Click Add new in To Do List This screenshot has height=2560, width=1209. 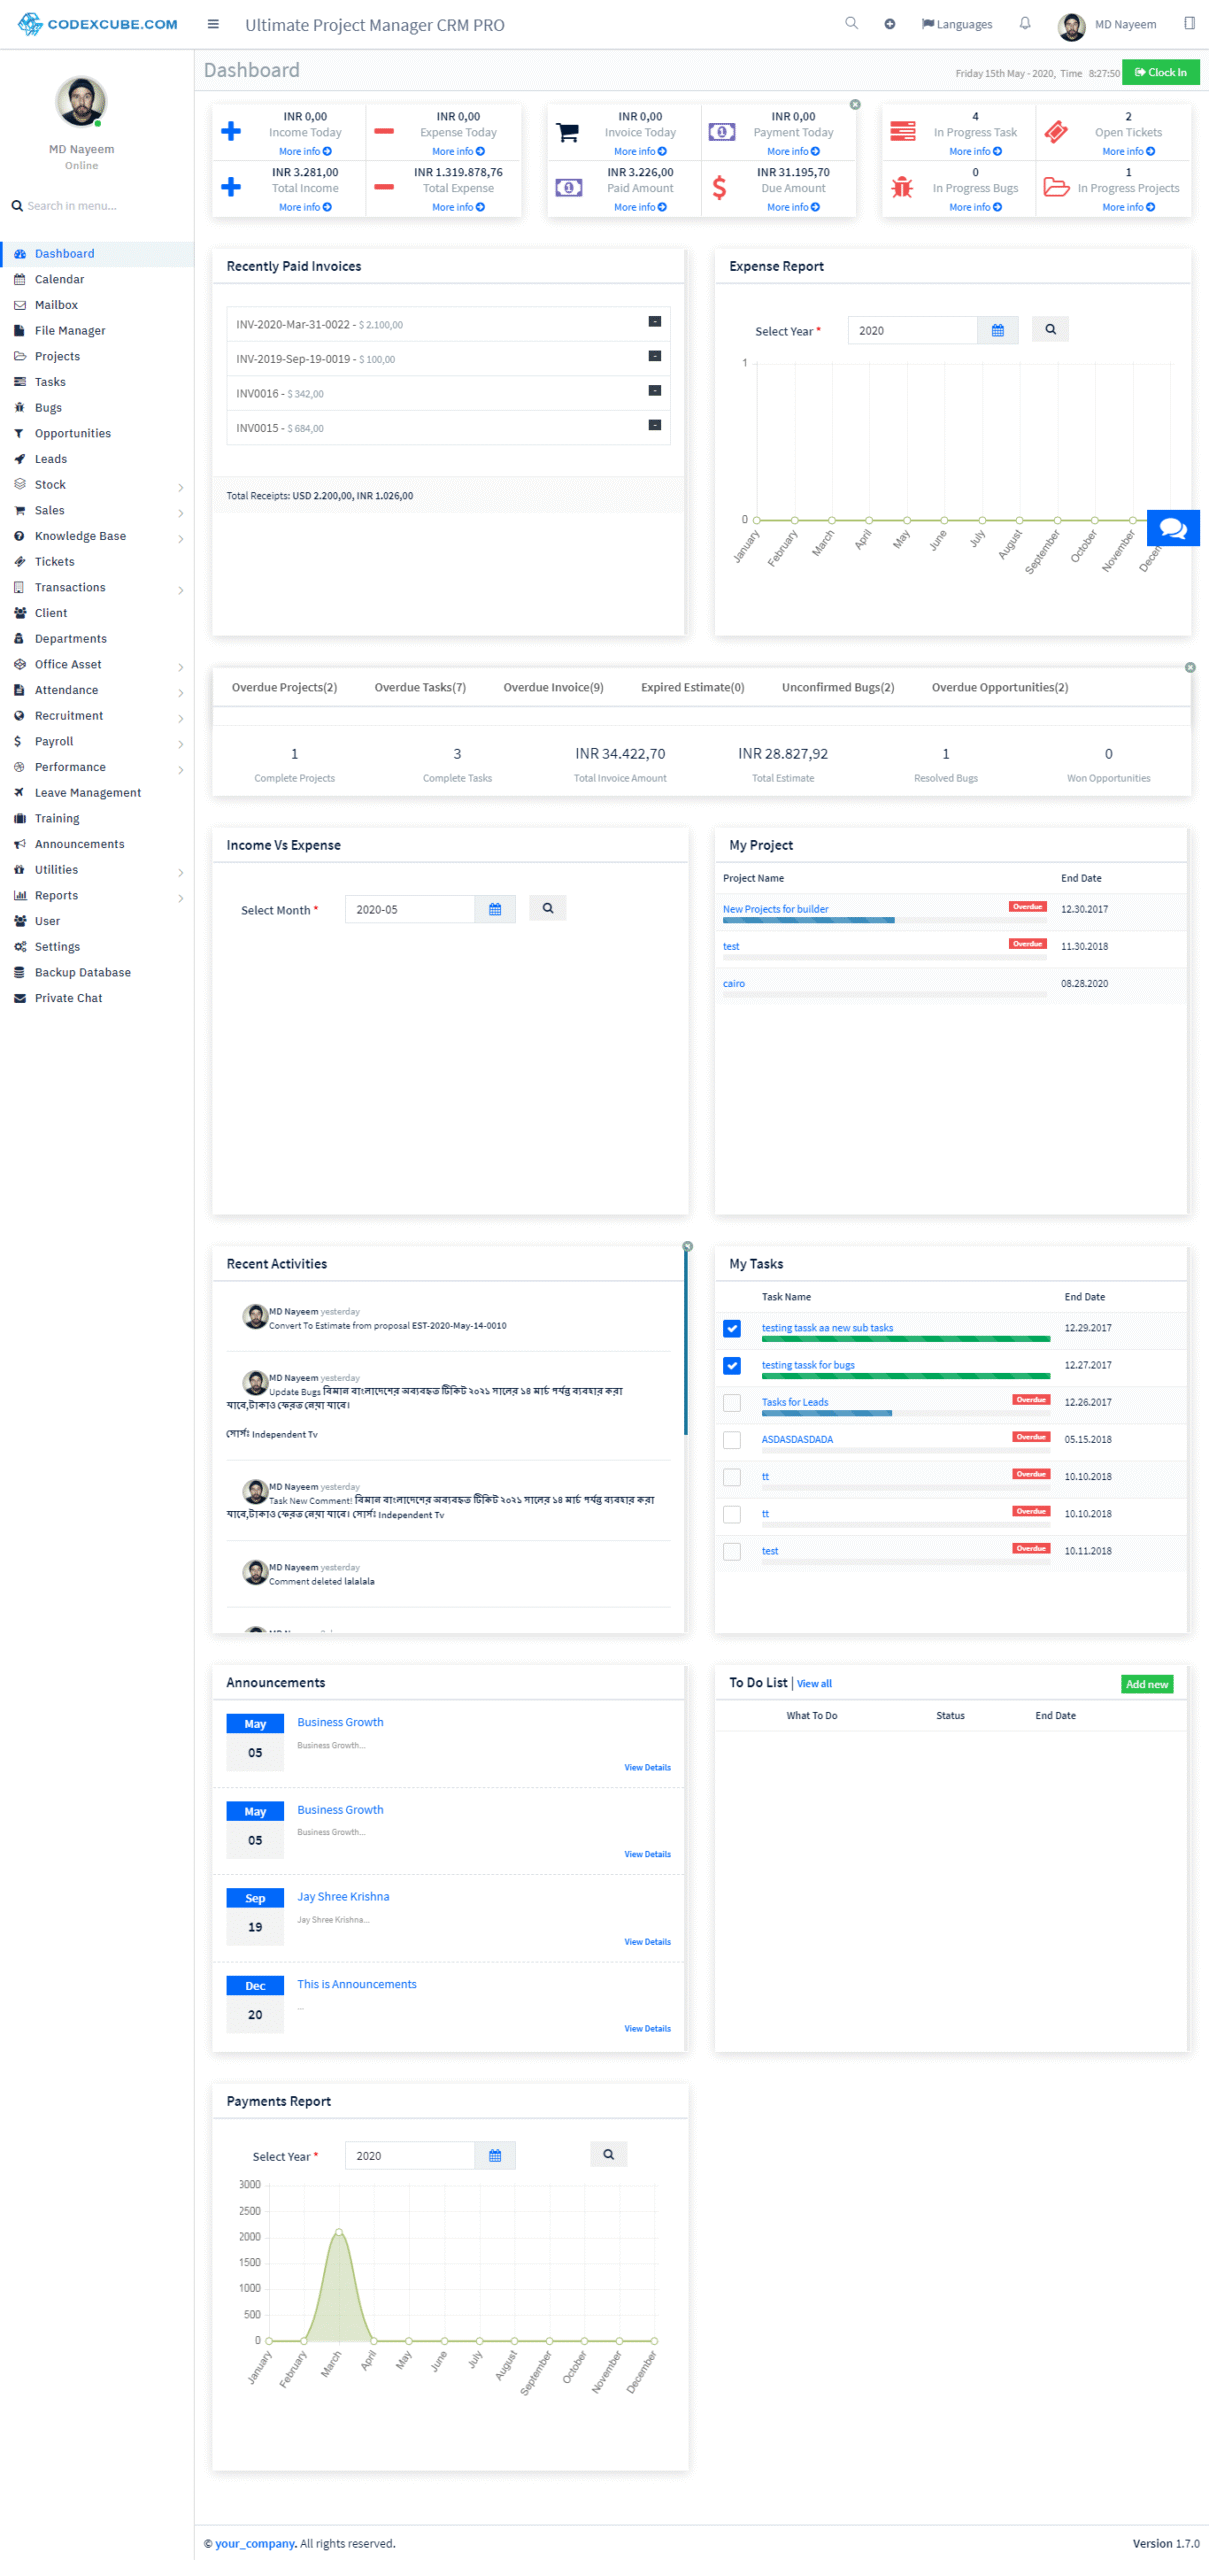(1146, 1684)
